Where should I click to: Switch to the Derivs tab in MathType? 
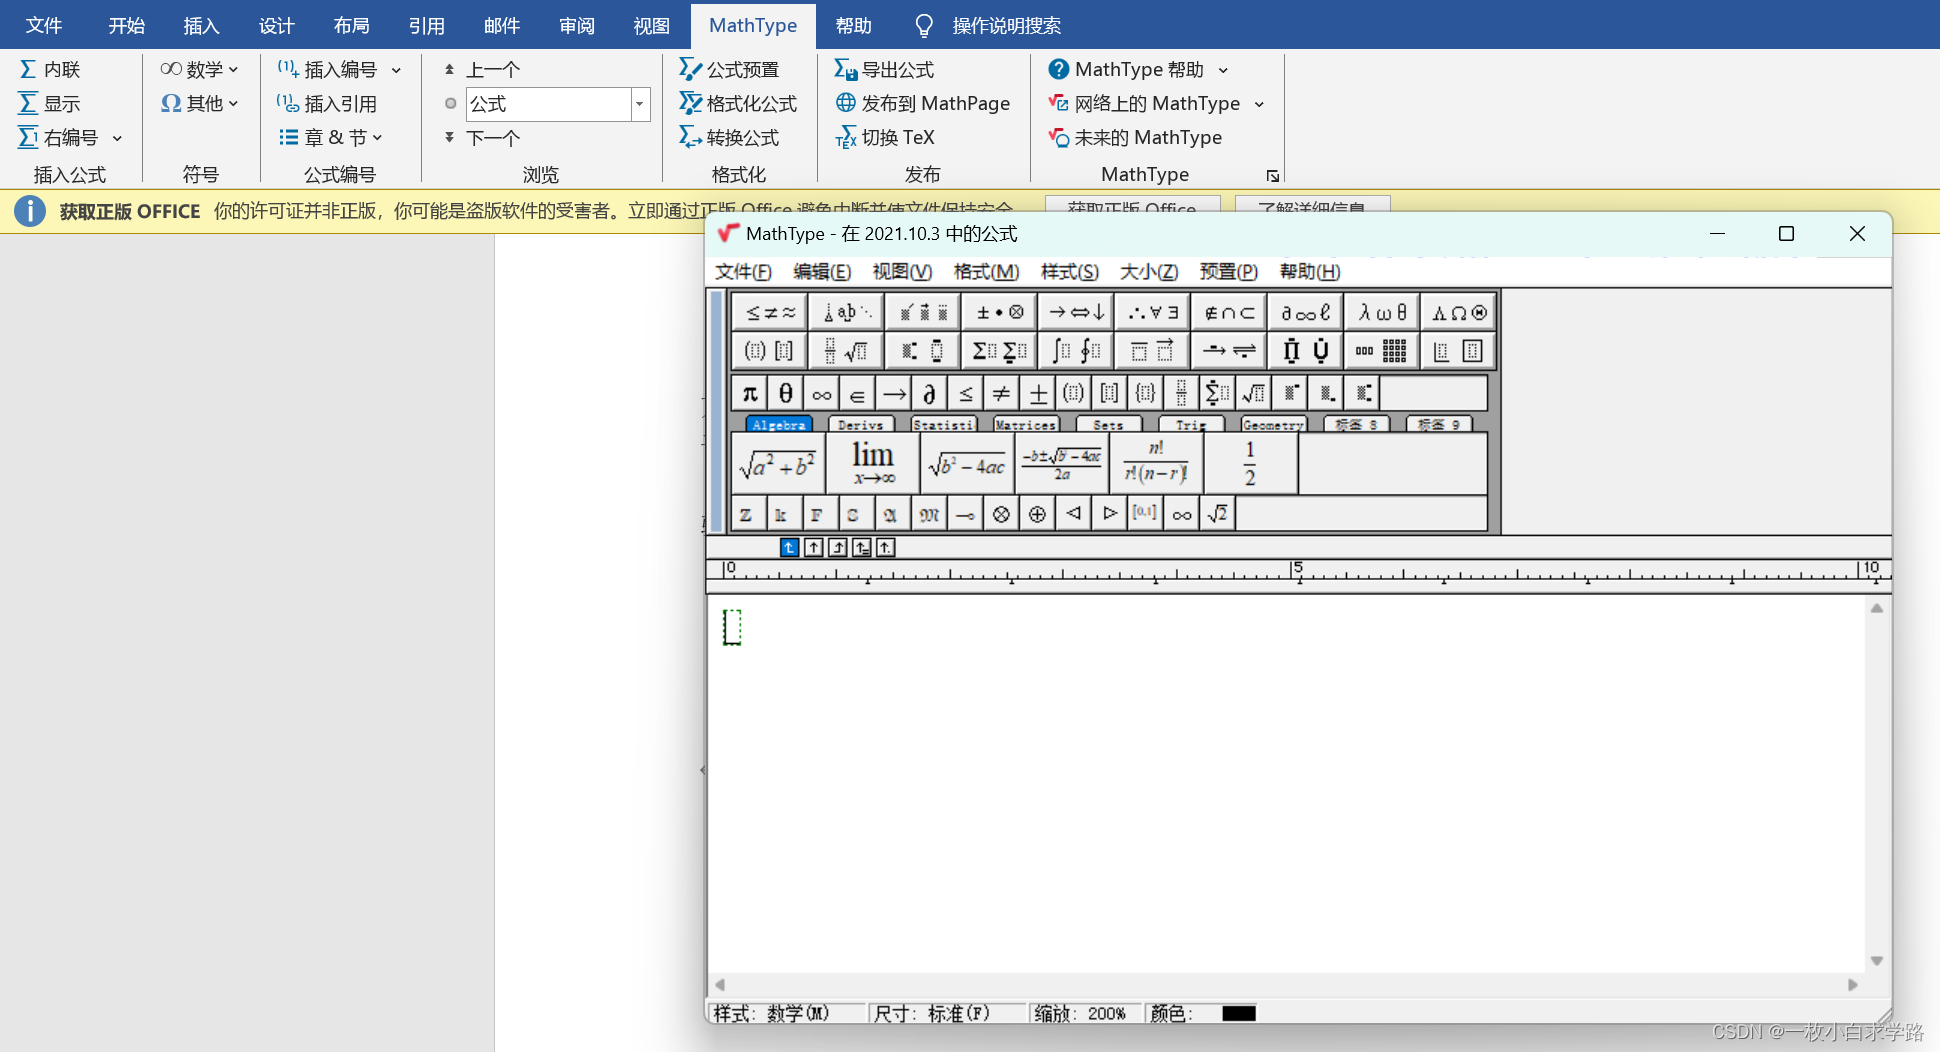point(861,424)
